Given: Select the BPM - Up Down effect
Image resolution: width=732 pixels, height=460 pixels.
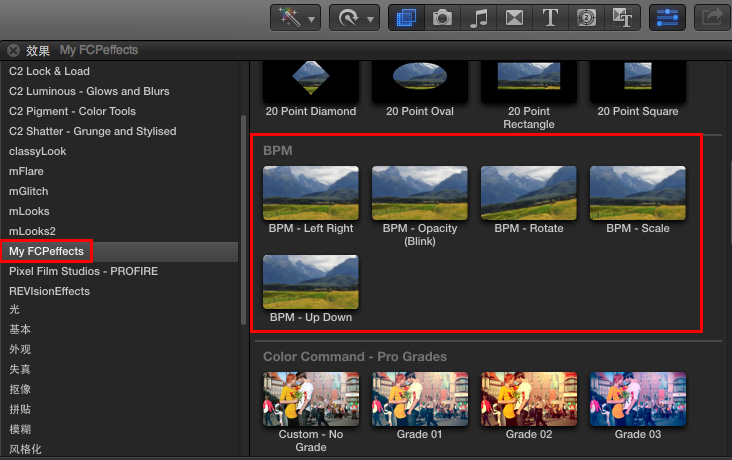Looking at the screenshot, I should 311,282.
